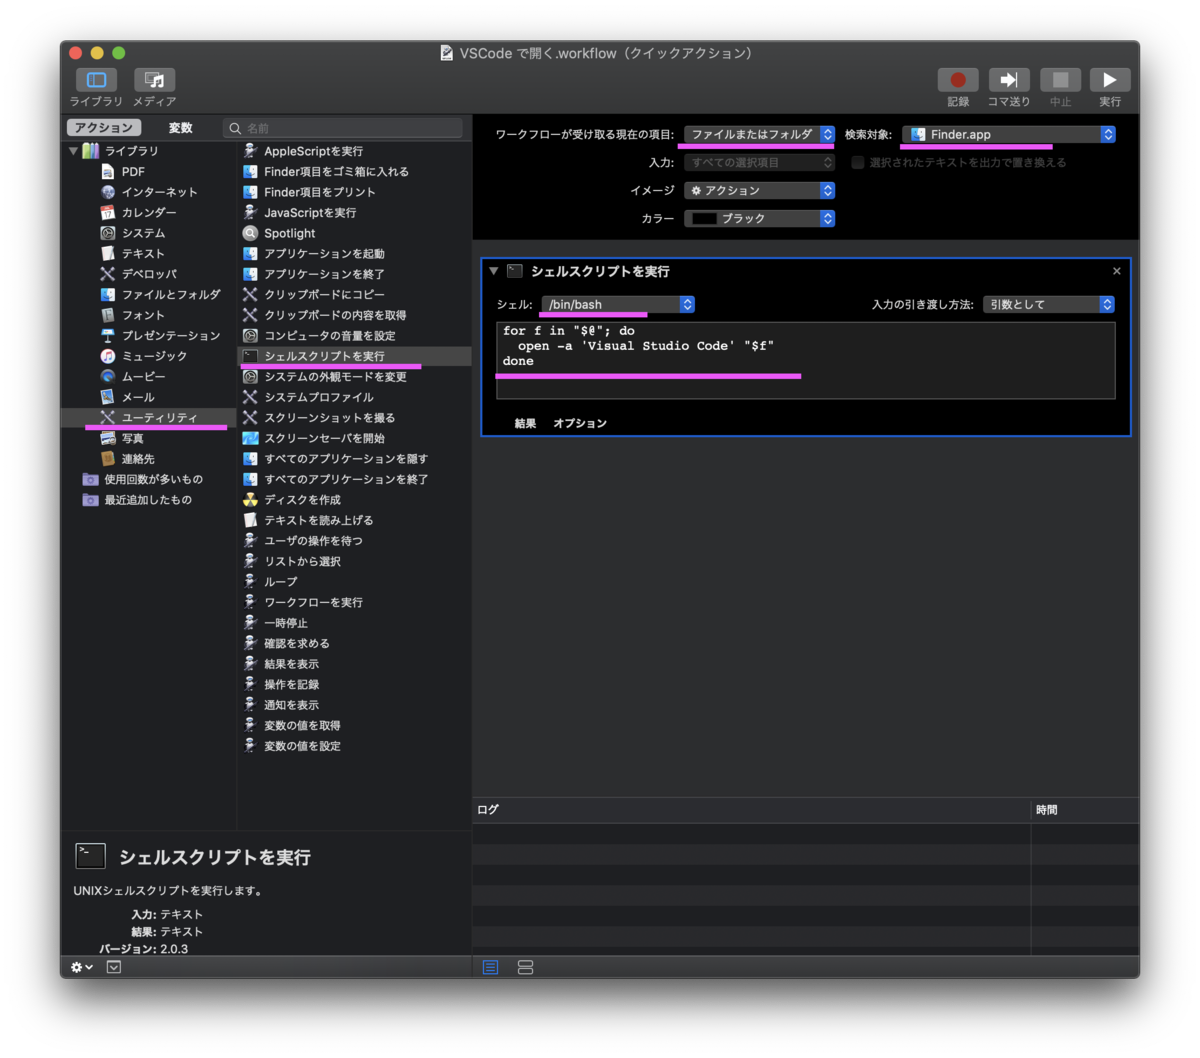Toggle 選択されたテキストを出力で置き換える checkbox

(857, 162)
